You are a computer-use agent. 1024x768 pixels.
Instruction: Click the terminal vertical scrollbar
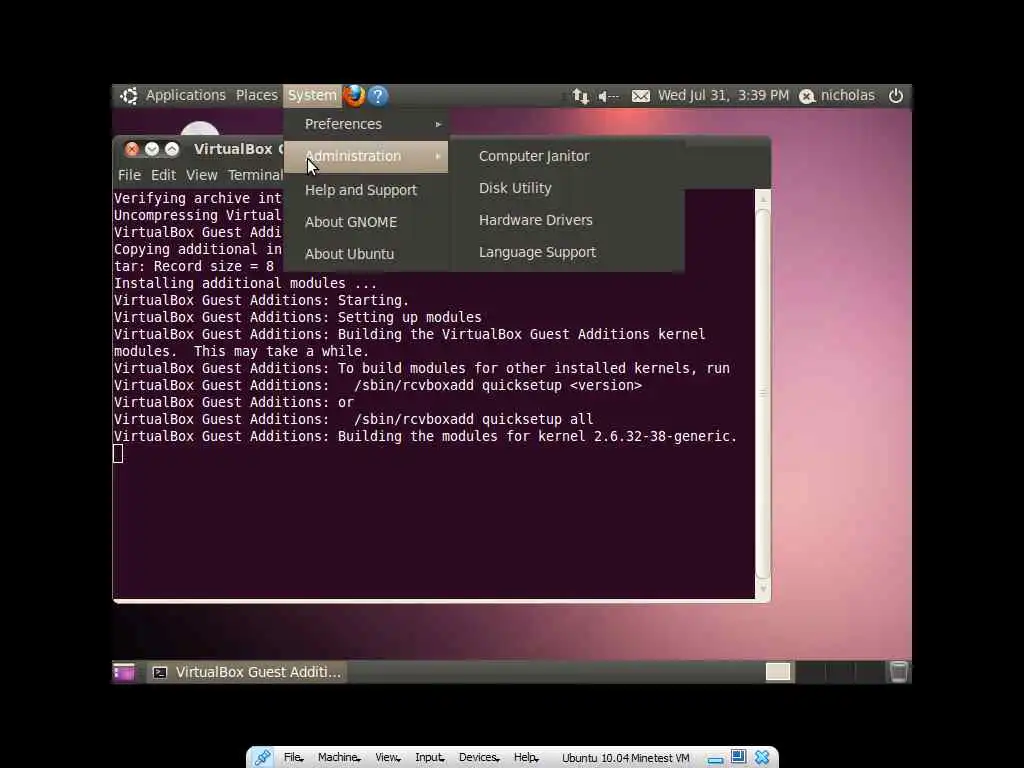pos(763,393)
